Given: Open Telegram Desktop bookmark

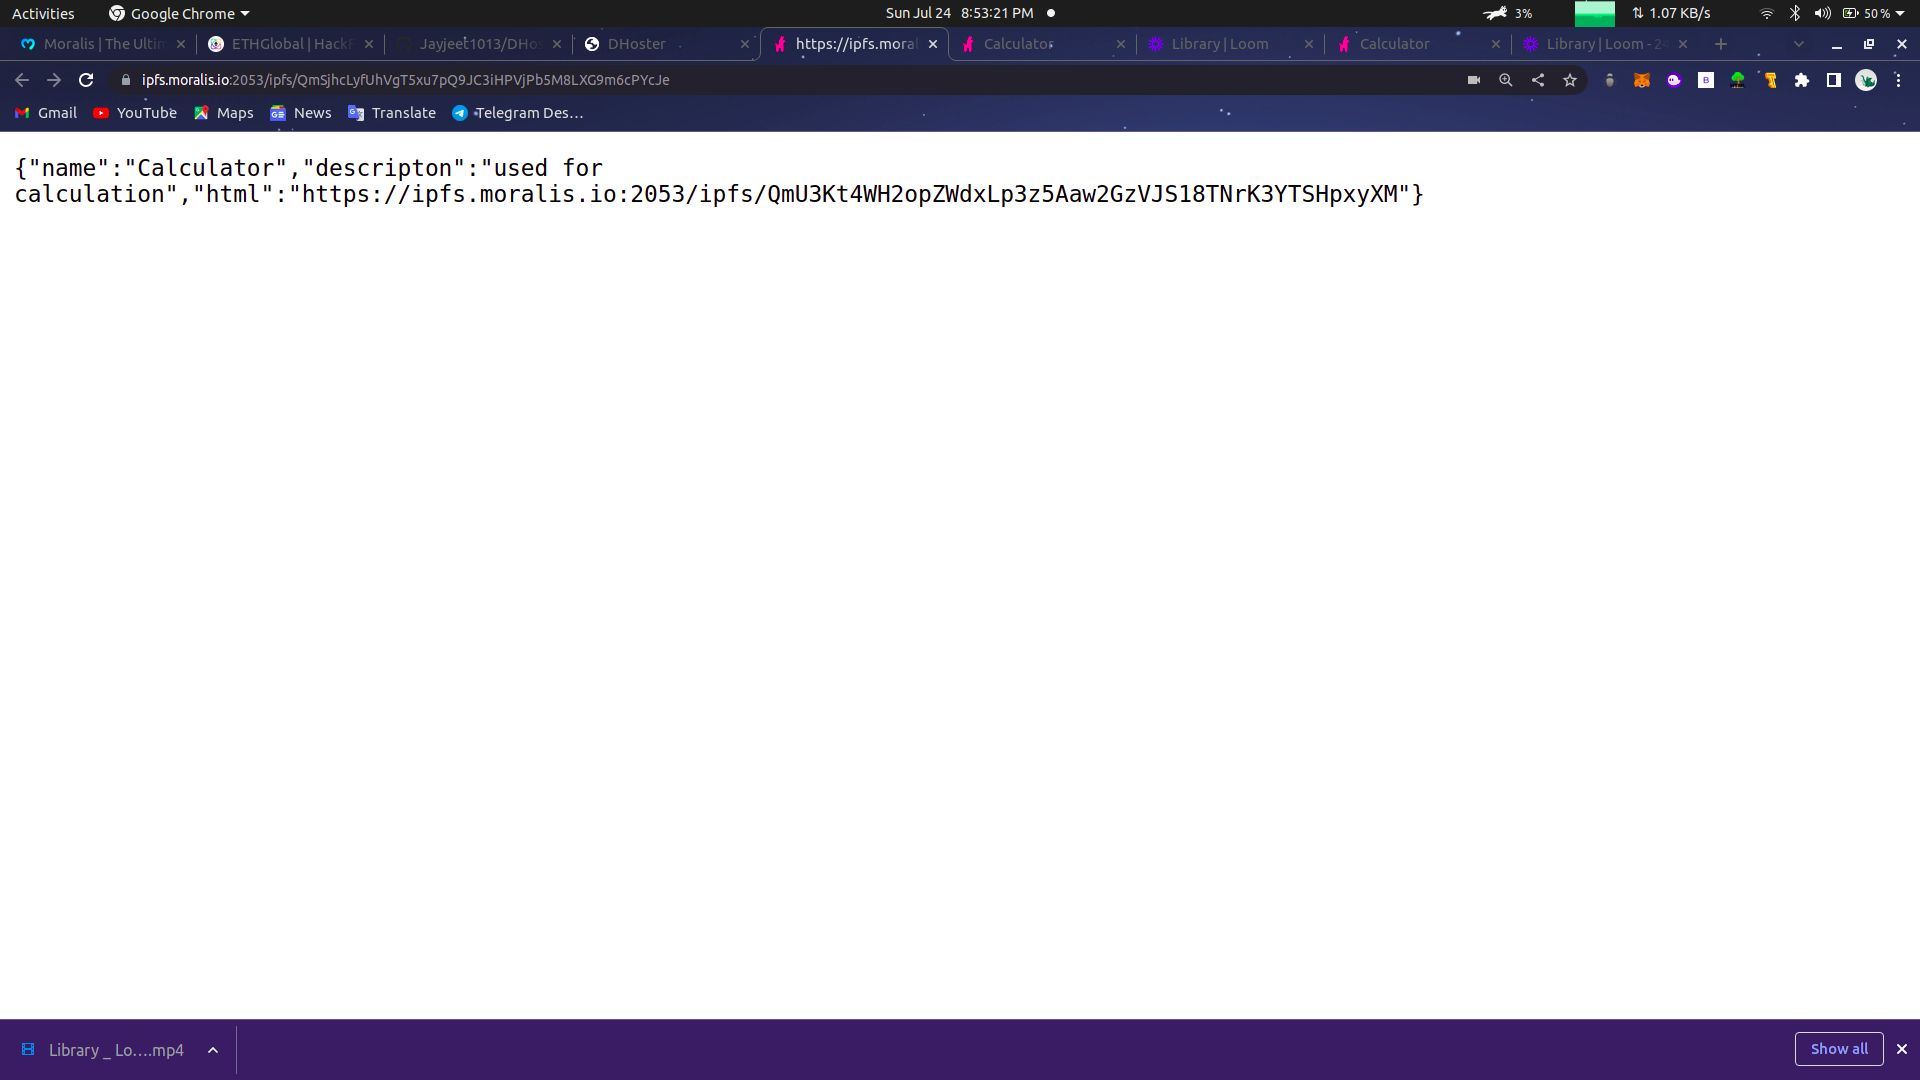Looking at the screenshot, I should 518,113.
